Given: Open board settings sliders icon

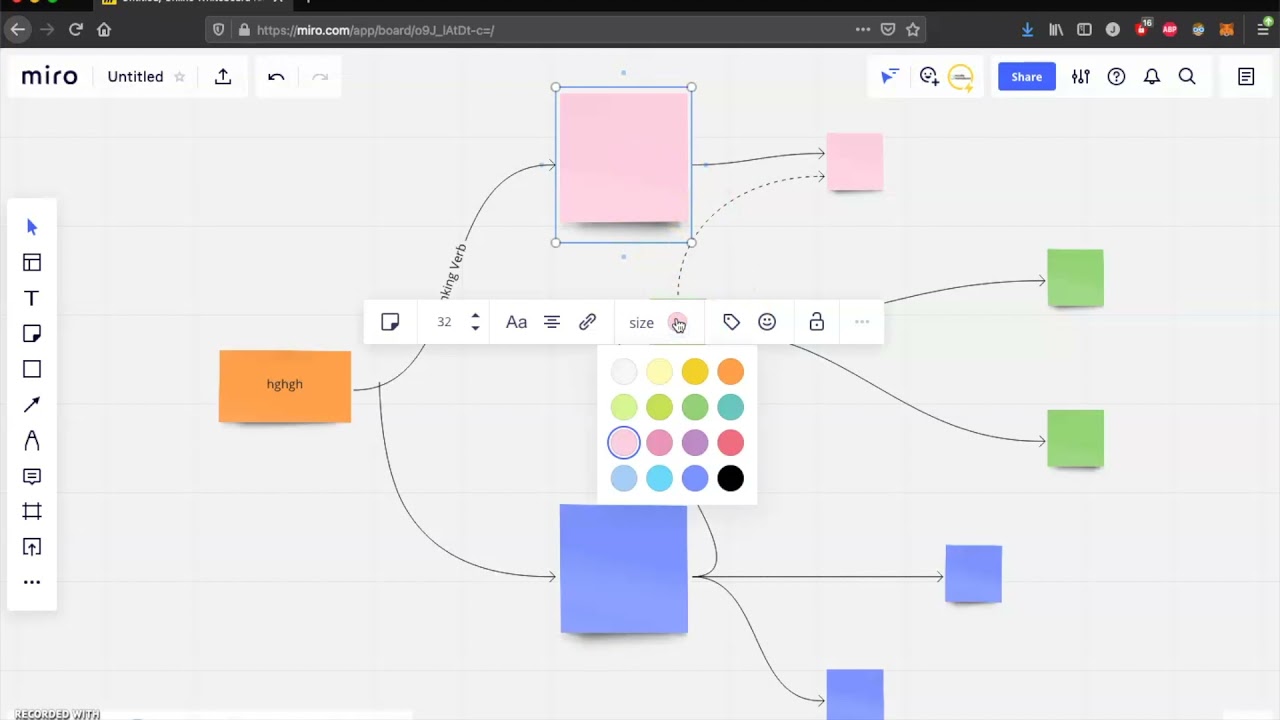Looking at the screenshot, I should coord(1081,77).
